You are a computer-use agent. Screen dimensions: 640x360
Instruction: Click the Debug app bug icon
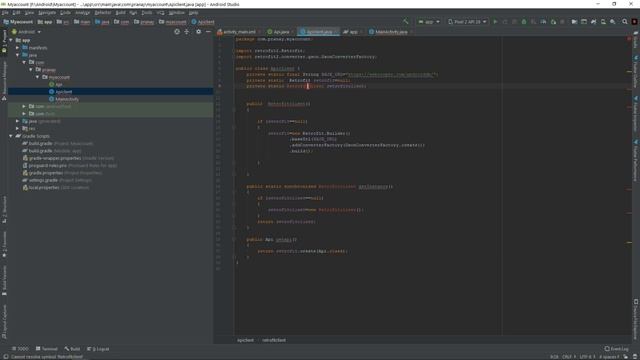(524, 22)
